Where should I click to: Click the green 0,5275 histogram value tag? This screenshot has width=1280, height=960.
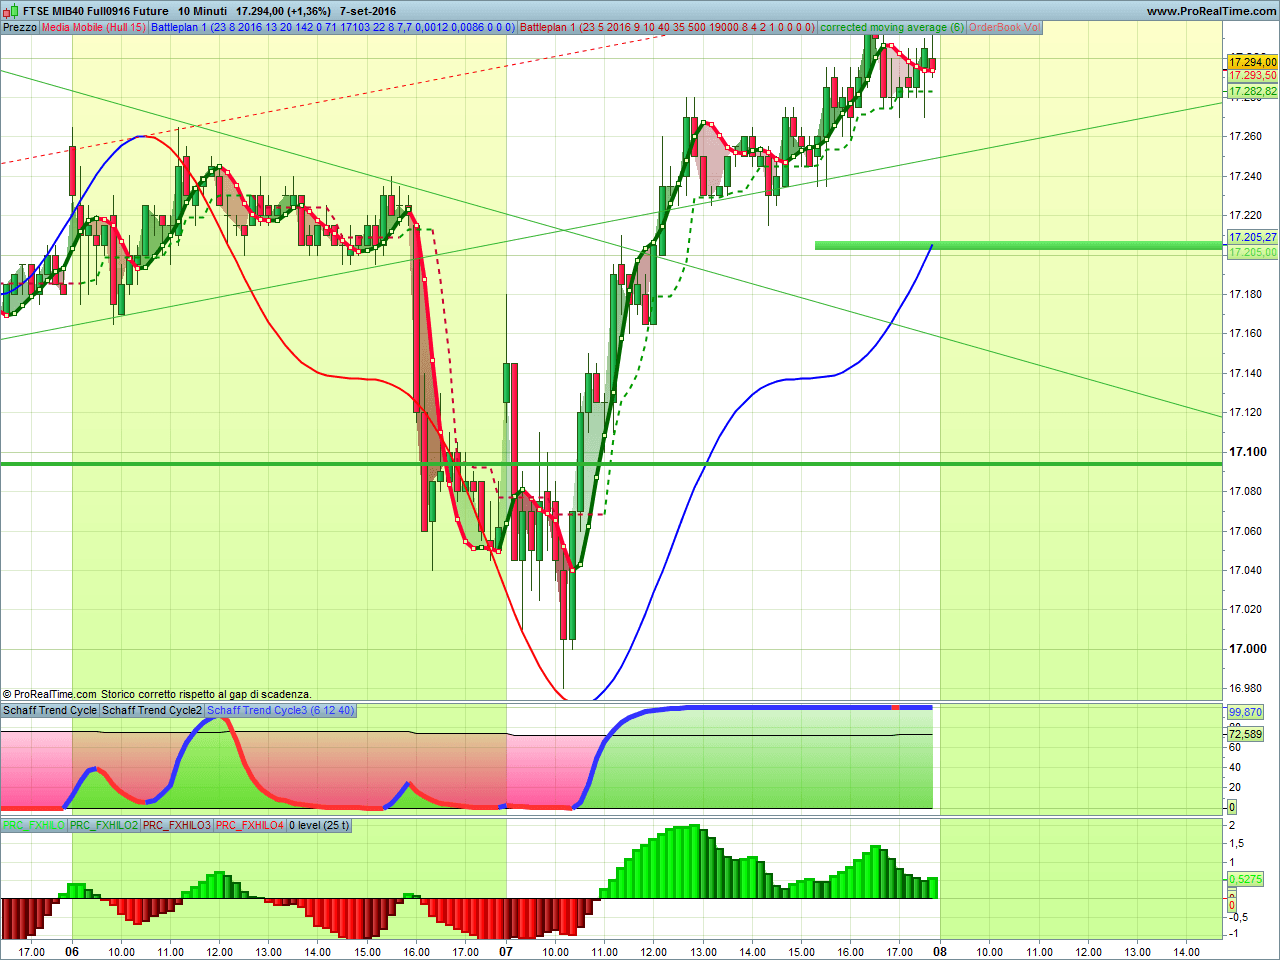click(x=1245, y=879)
